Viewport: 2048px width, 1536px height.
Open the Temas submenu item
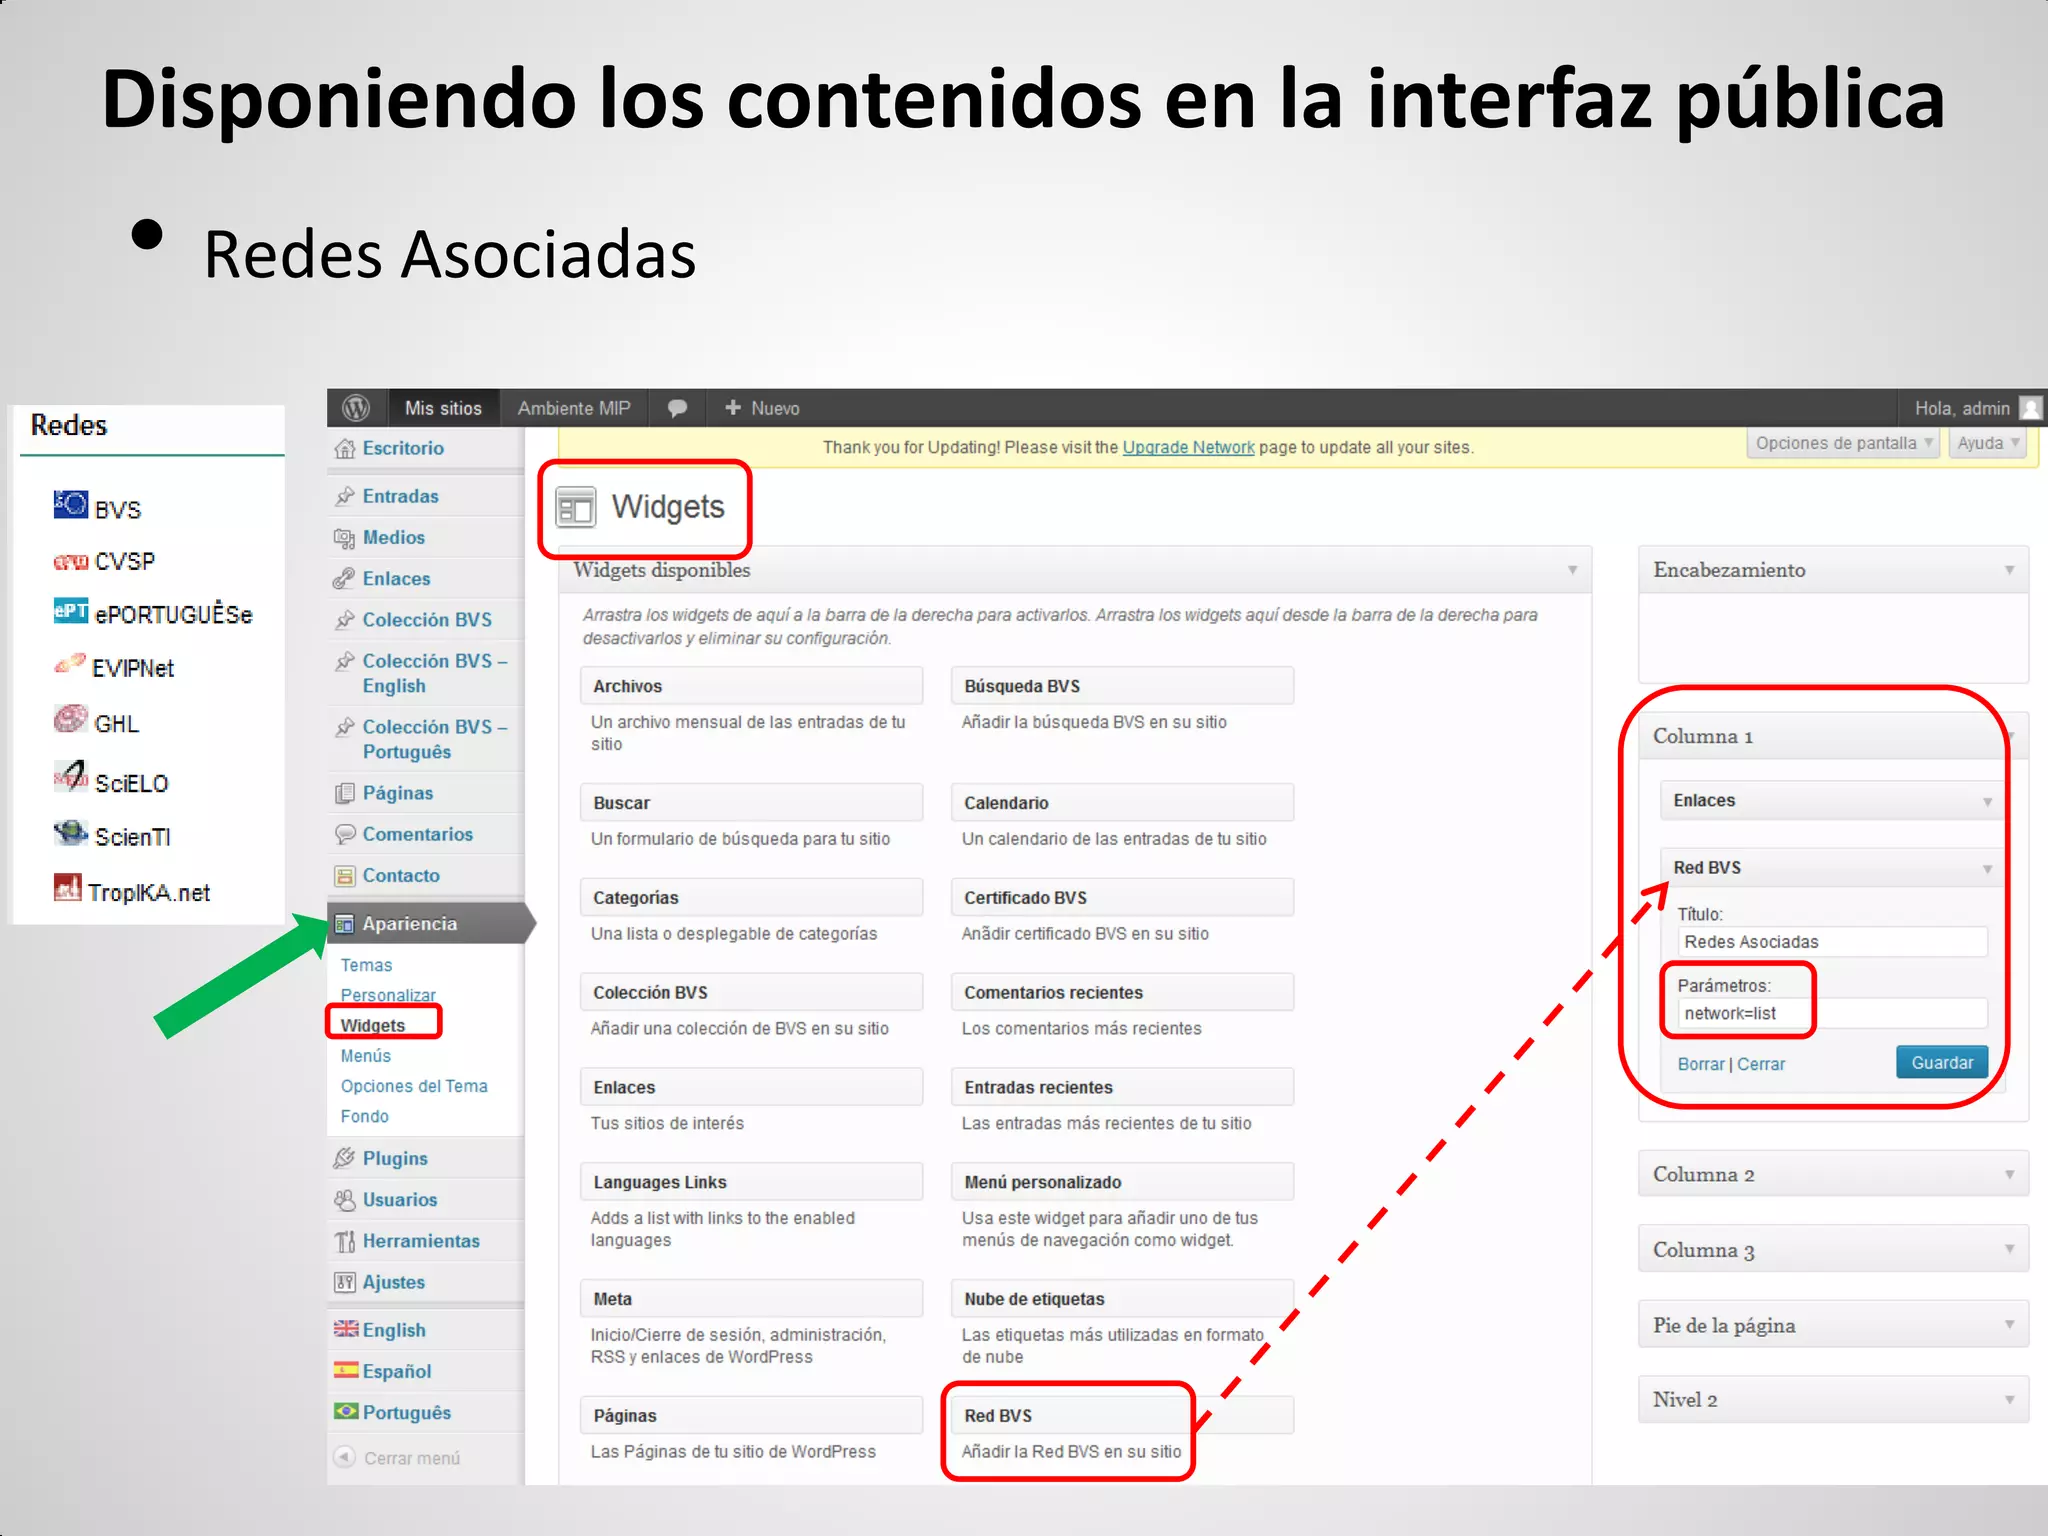point(366,965)
